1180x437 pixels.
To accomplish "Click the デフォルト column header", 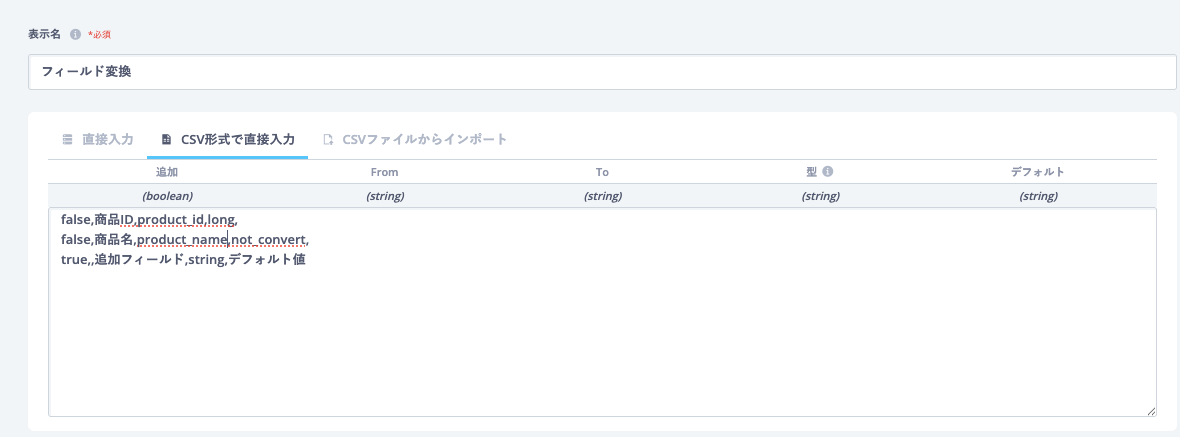I will coord(1037,172).
